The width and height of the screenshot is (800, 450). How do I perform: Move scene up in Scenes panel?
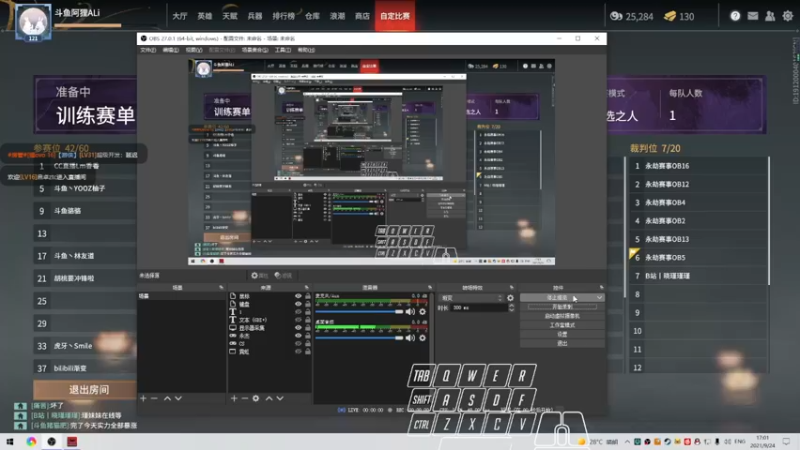tap(167, 398)
